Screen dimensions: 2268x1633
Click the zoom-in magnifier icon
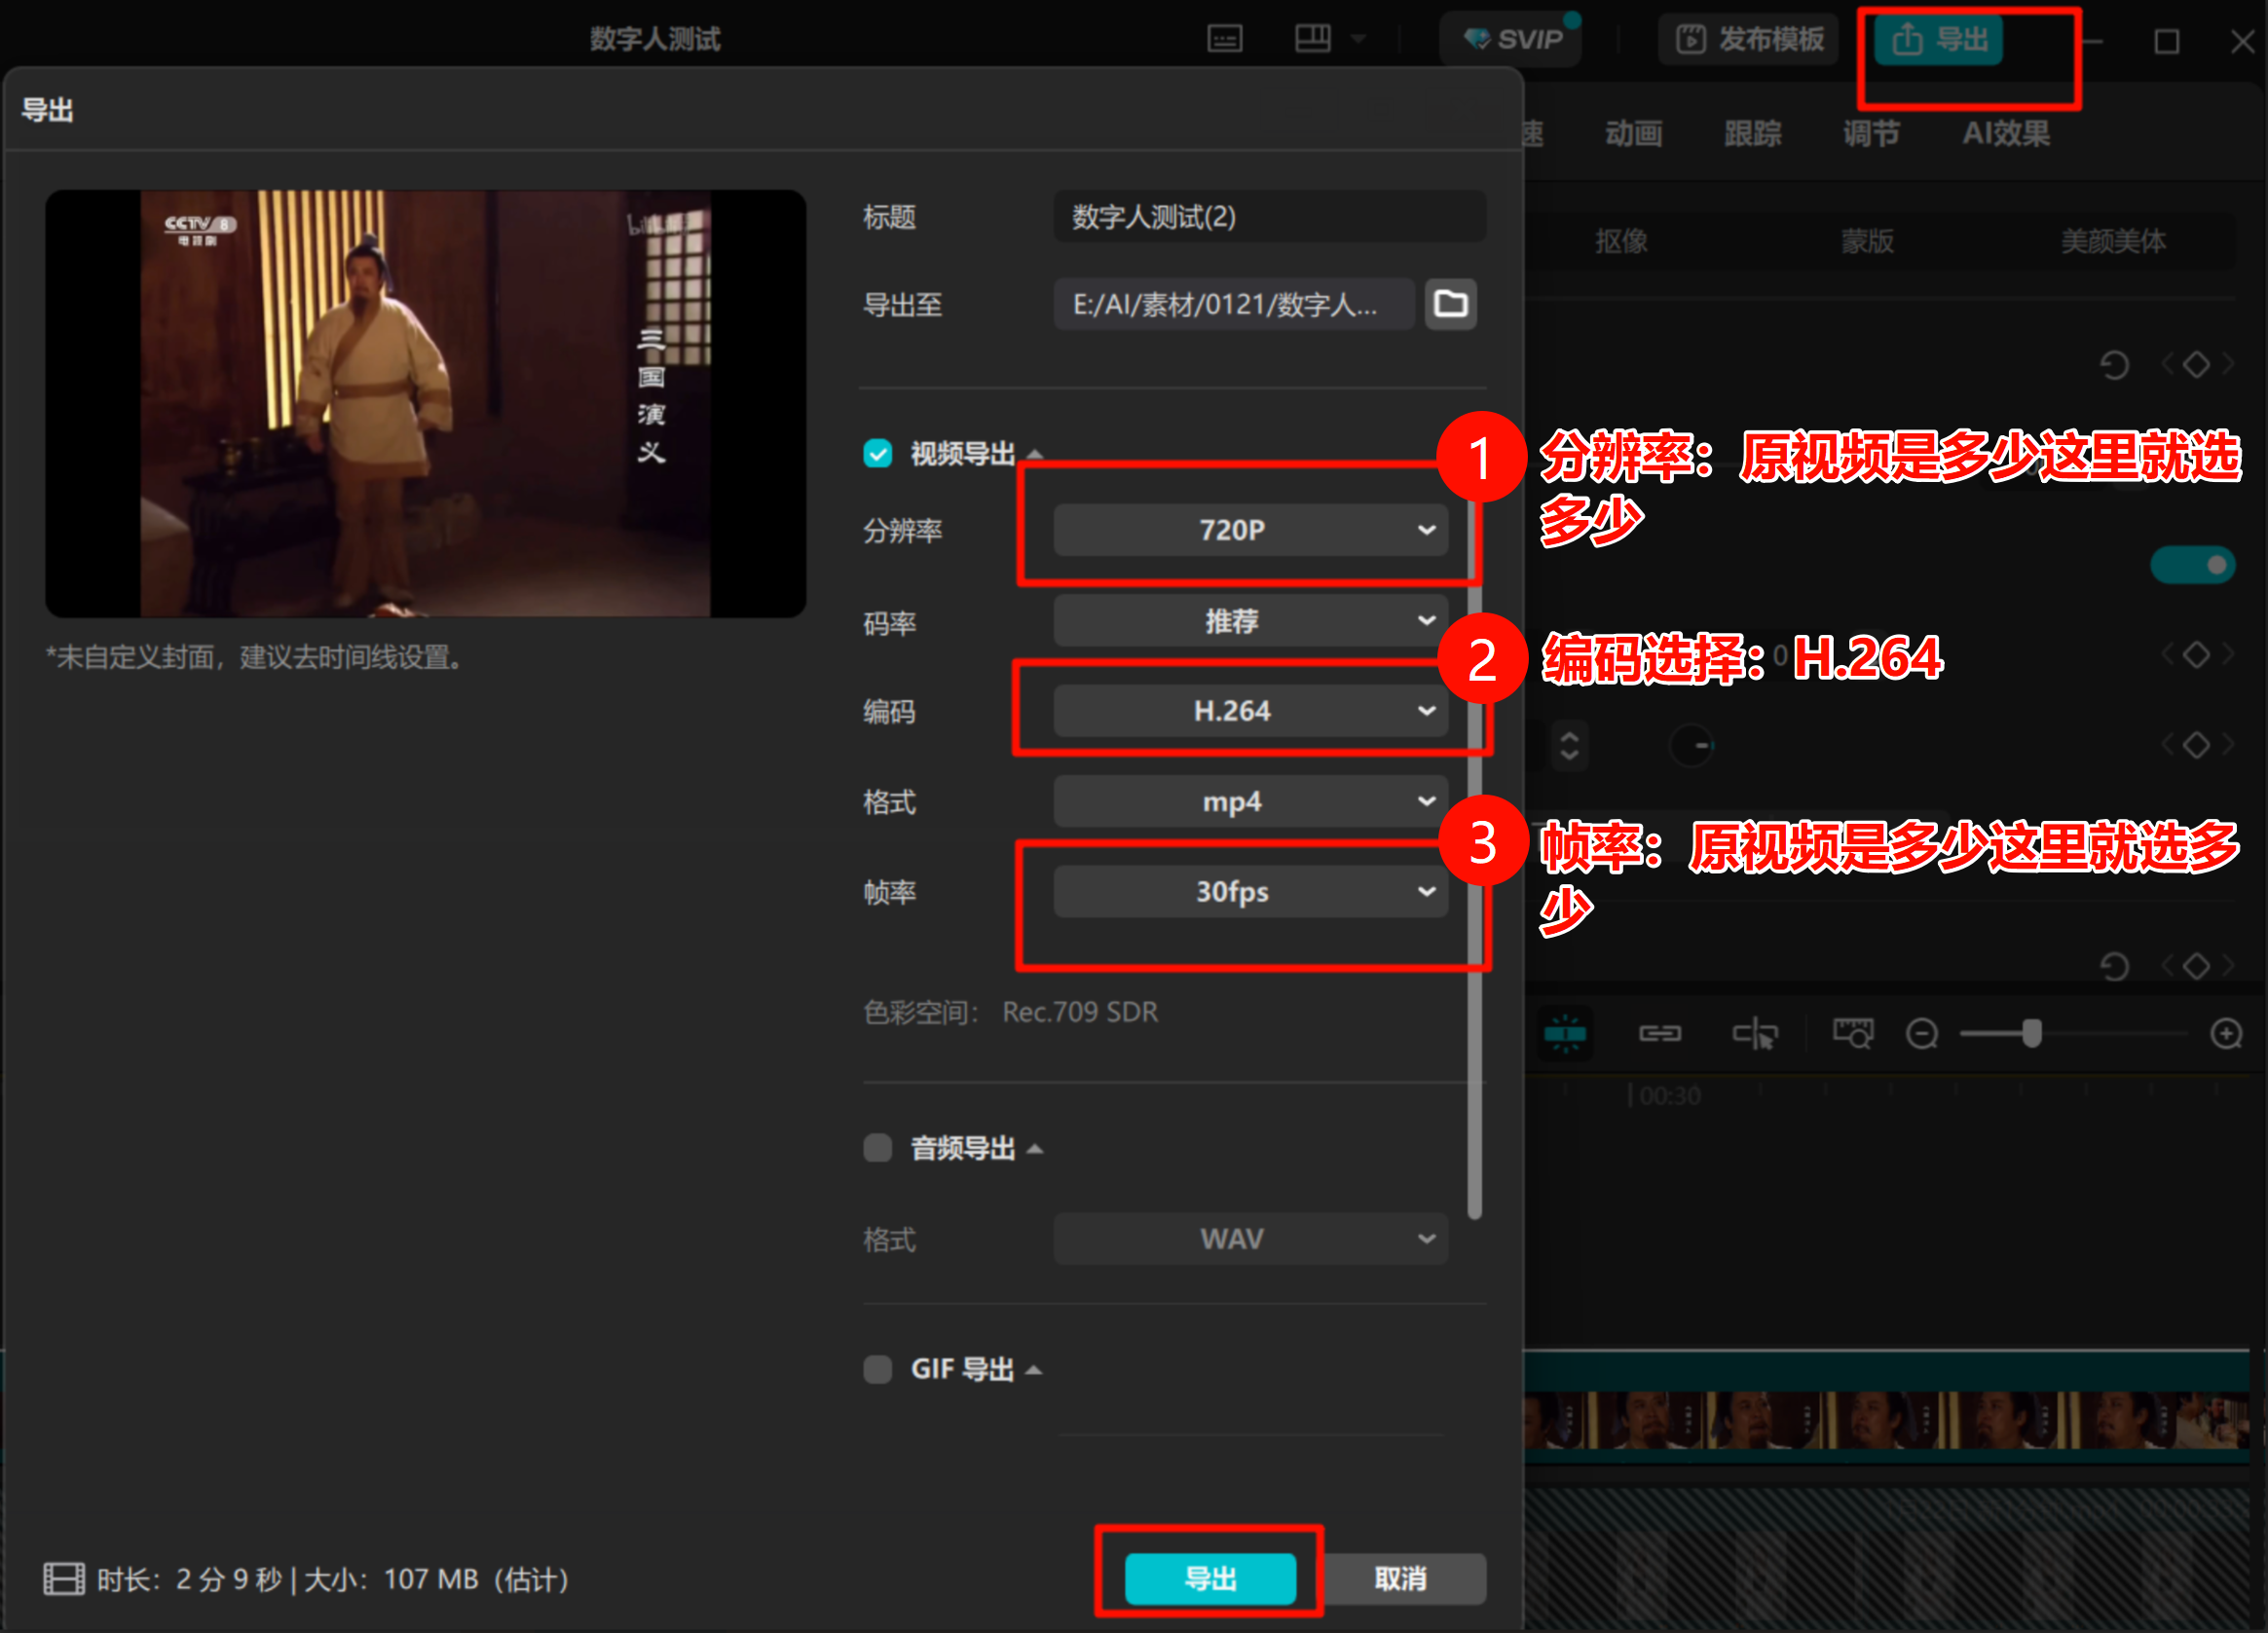click(2228, 1035)
